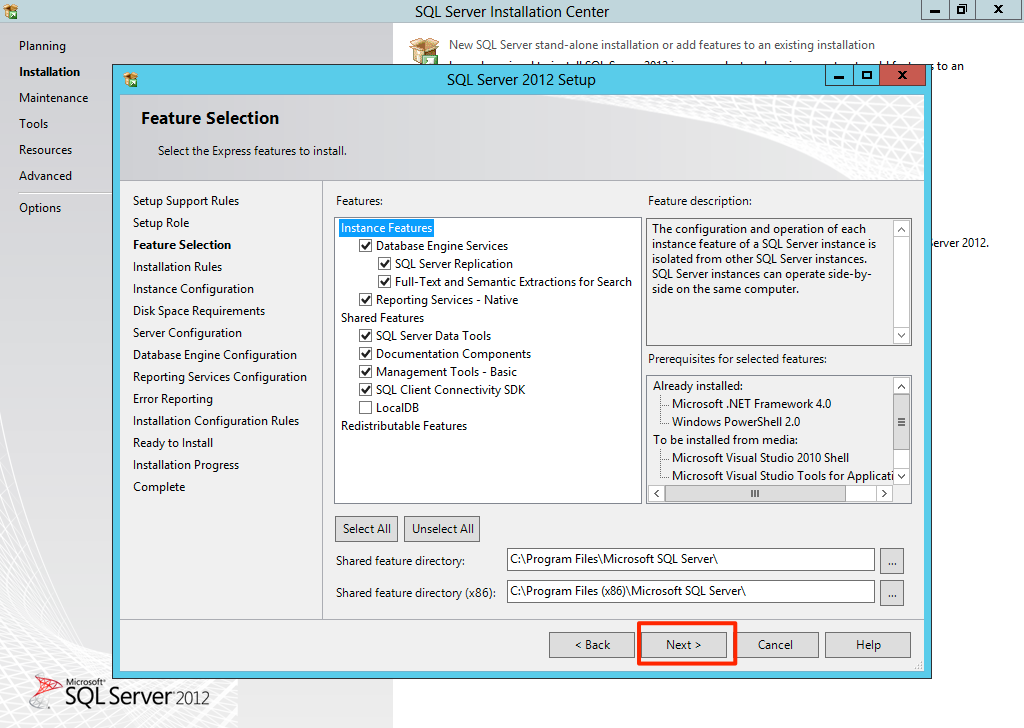The width and height of the screenshot is (1024, 728).
Task: Click Setup Support Rules step
Action: [x=186, y=201]
